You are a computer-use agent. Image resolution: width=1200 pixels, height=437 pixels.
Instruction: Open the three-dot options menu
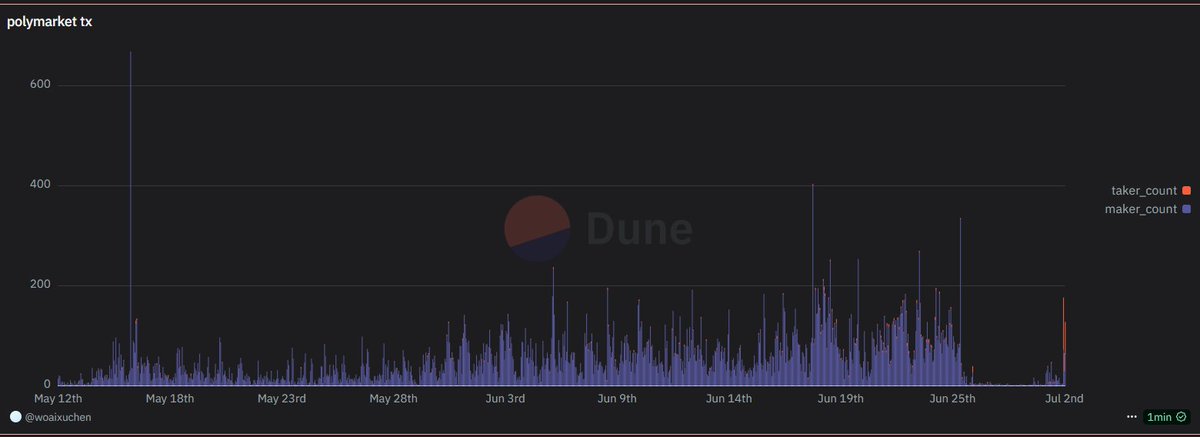click(1131, 416)
